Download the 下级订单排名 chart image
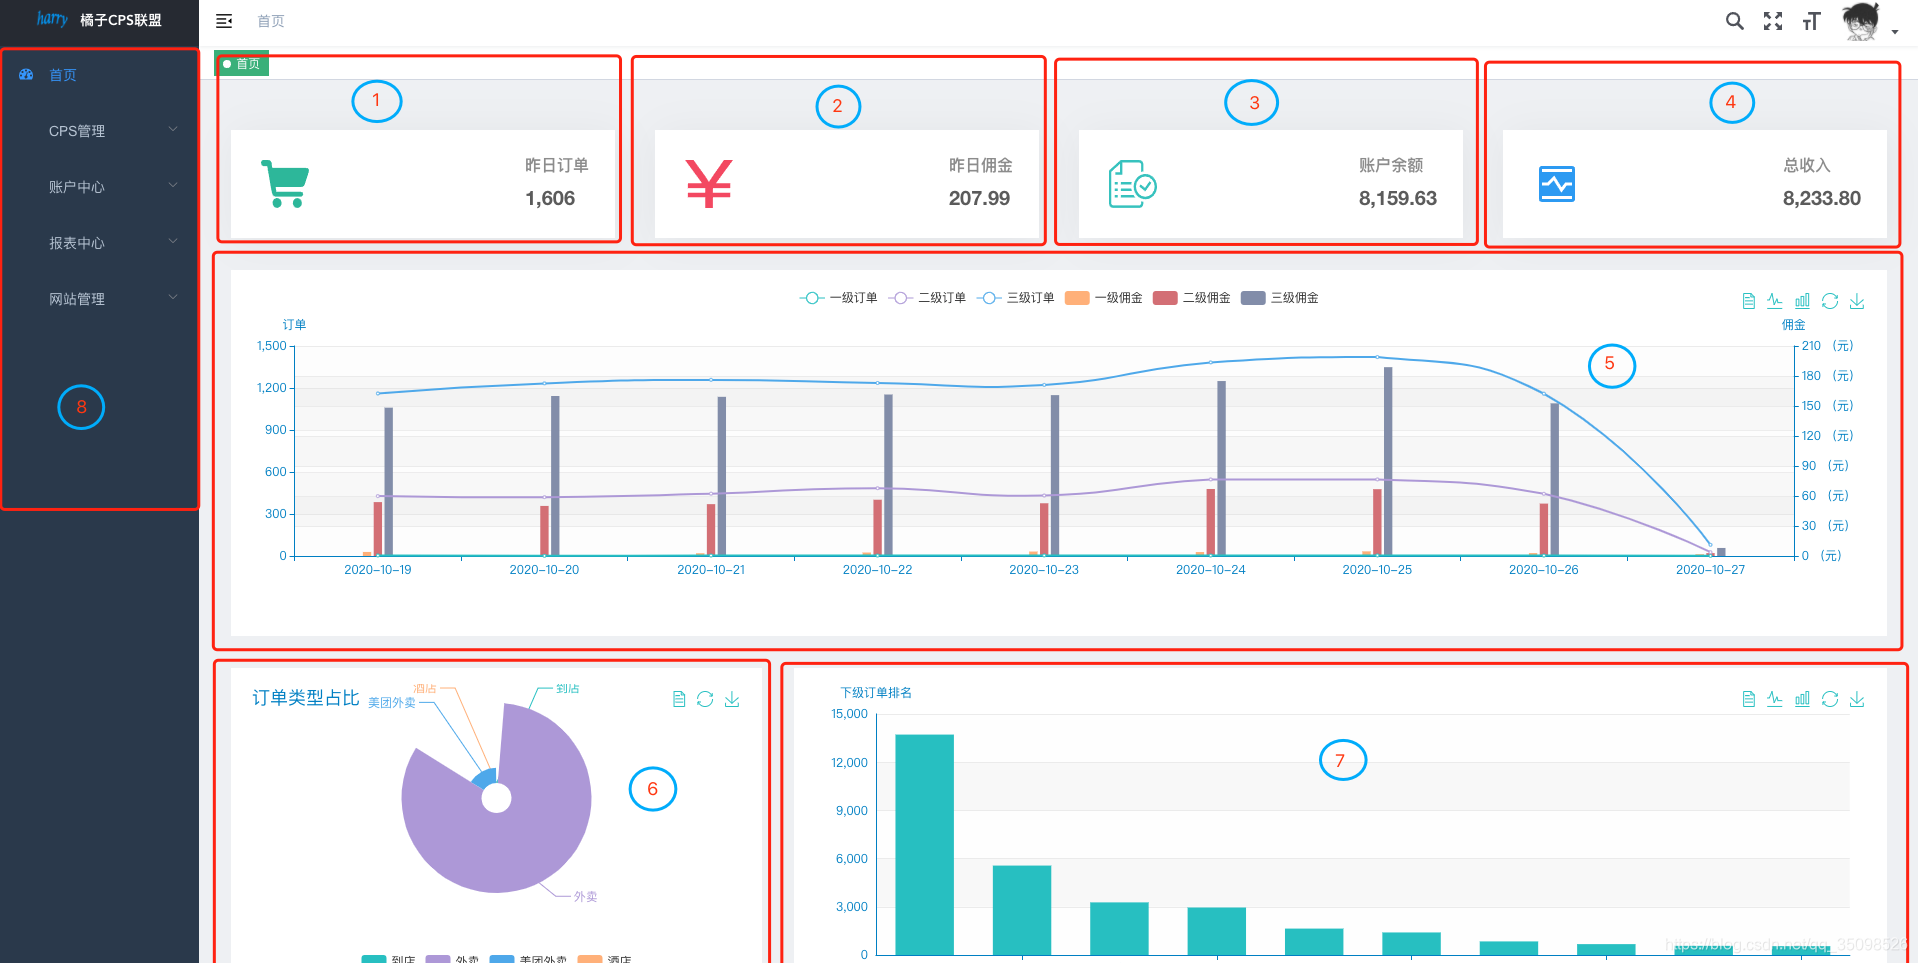1918x963 pixels. (1857, 699)
